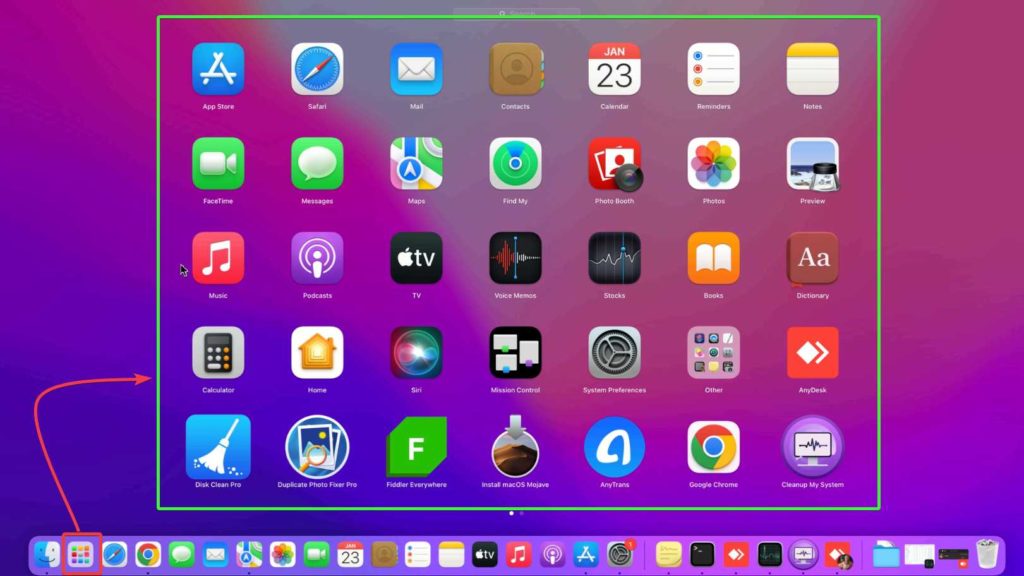Viewport: 1024px width, 576px height.
Task: Open Calendar from the Dock
Action: click(x=350, y=555)
